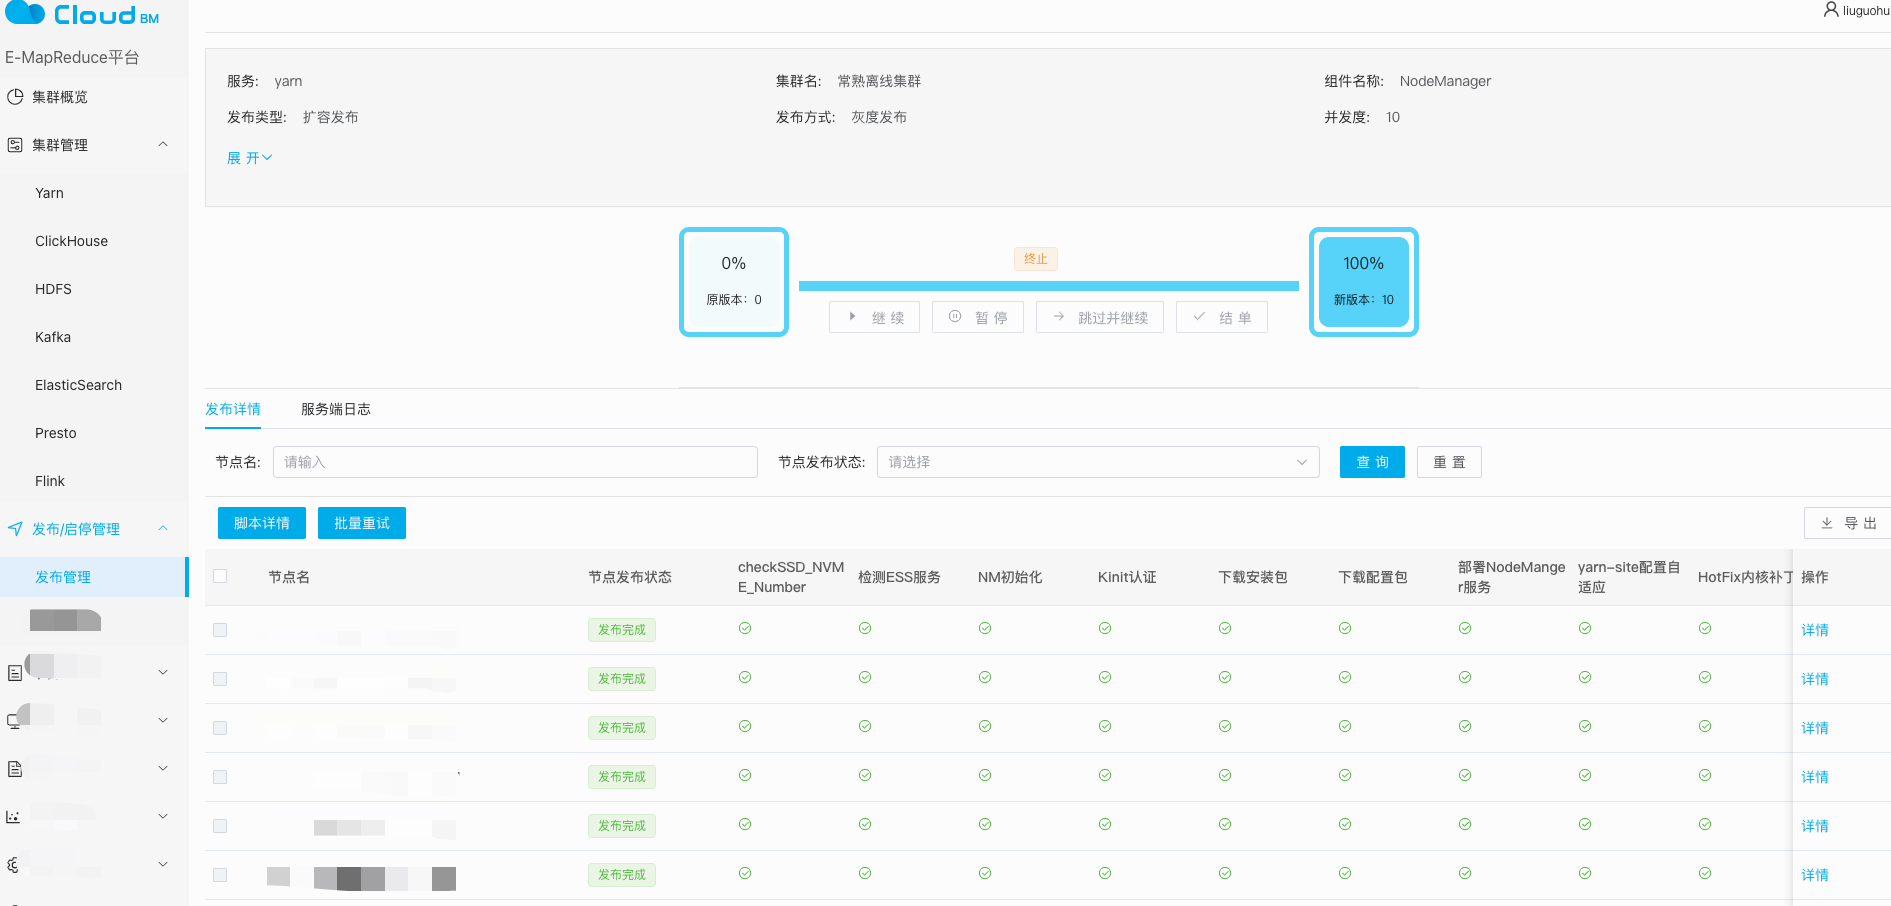Click the 100% 新版本 progress box
The width and height of the screenshot is (1891, 906).
click(1364, 282)
